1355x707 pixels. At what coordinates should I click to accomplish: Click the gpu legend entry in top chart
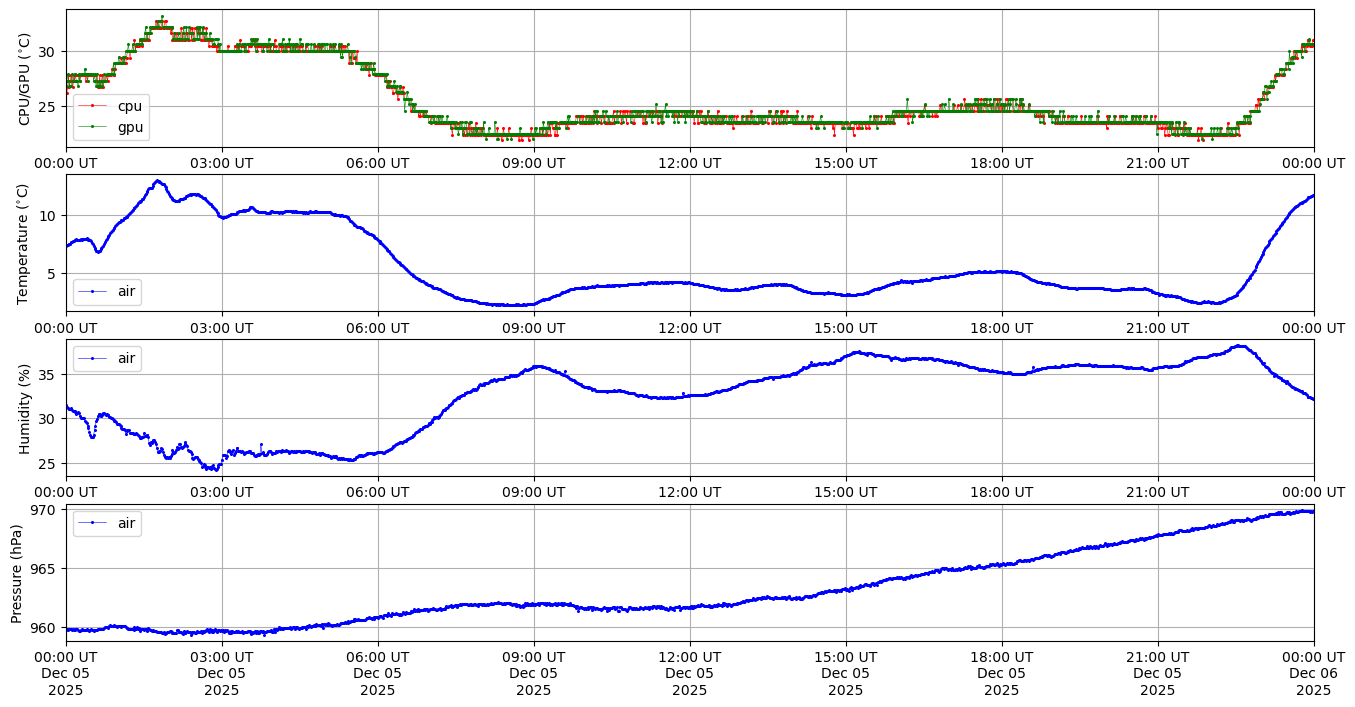[129, 126]
